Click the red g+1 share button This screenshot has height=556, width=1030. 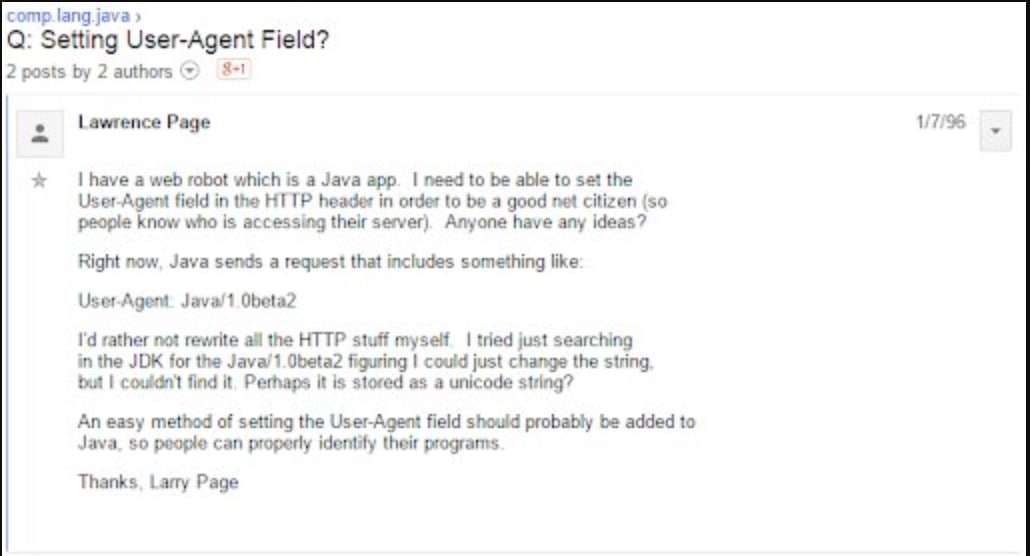tap(234, 69)
